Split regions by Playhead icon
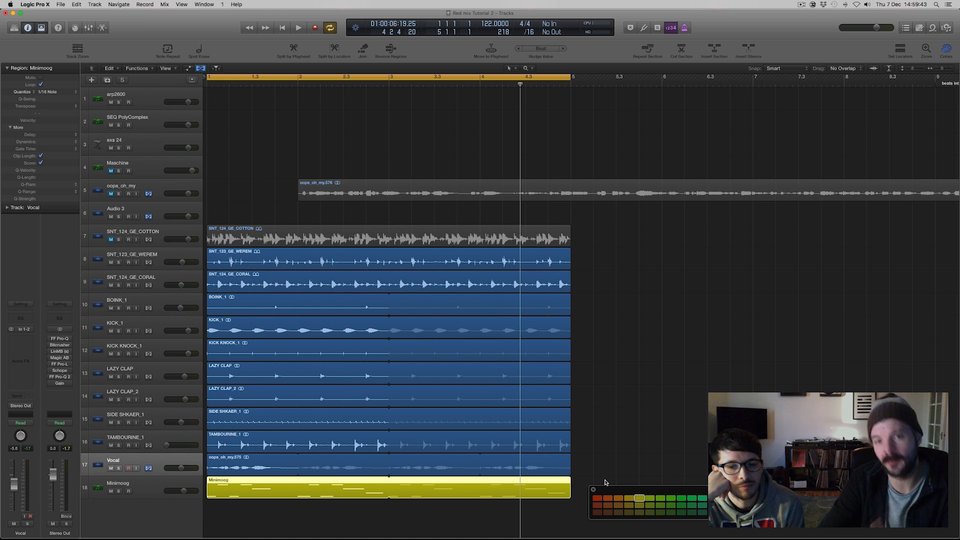Viewport: 960px width, 540px height. tap(293, 50)
